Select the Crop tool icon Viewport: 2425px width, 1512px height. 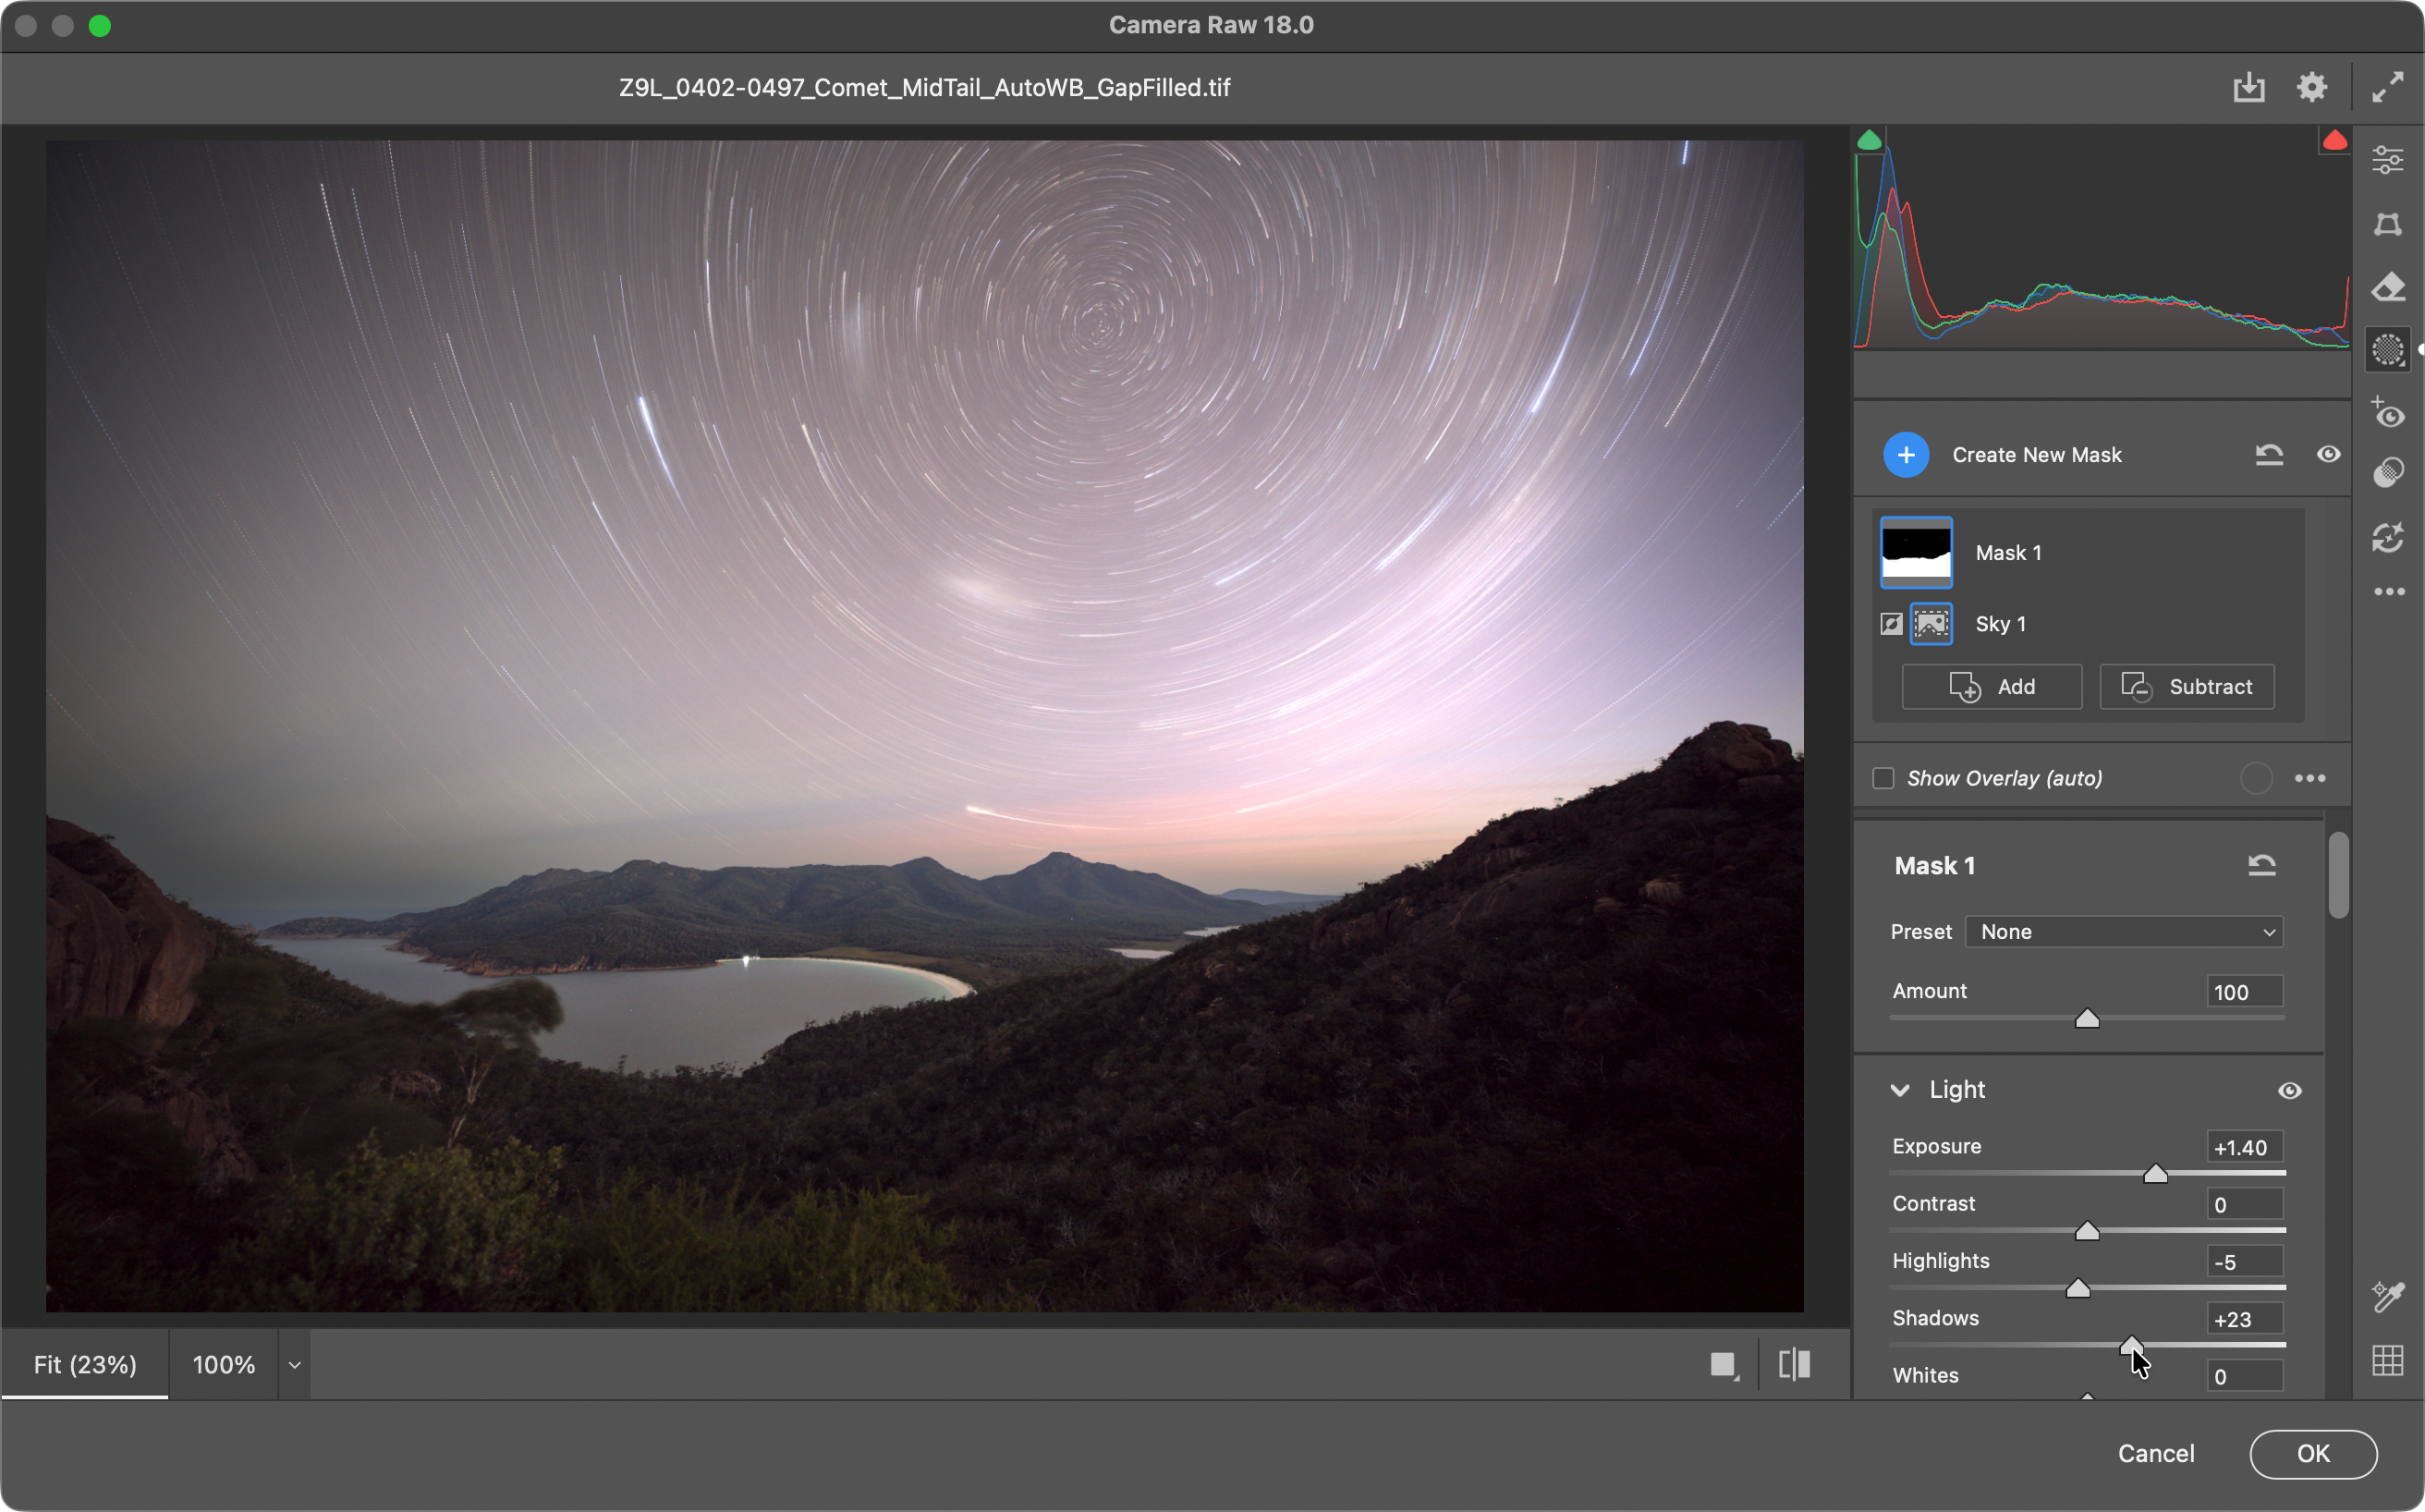click(x=2388, y=224)
